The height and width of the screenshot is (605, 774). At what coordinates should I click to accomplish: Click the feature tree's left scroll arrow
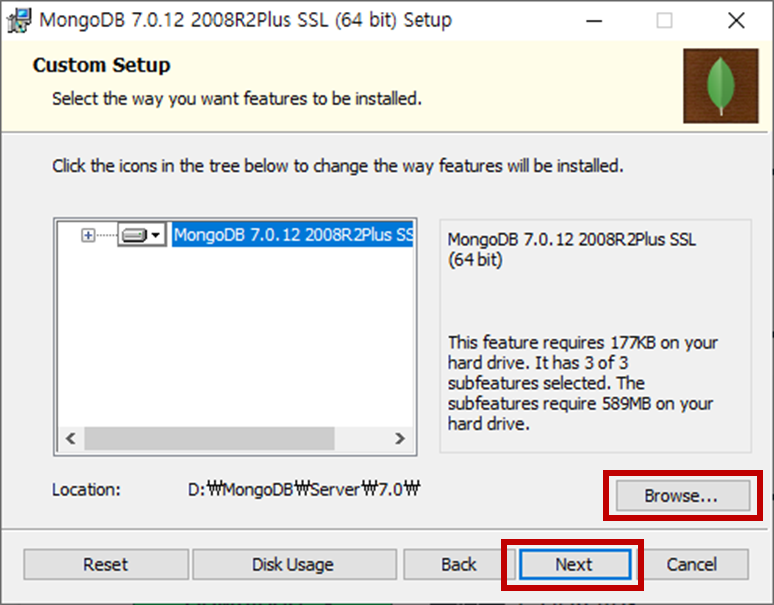[71, 438]
